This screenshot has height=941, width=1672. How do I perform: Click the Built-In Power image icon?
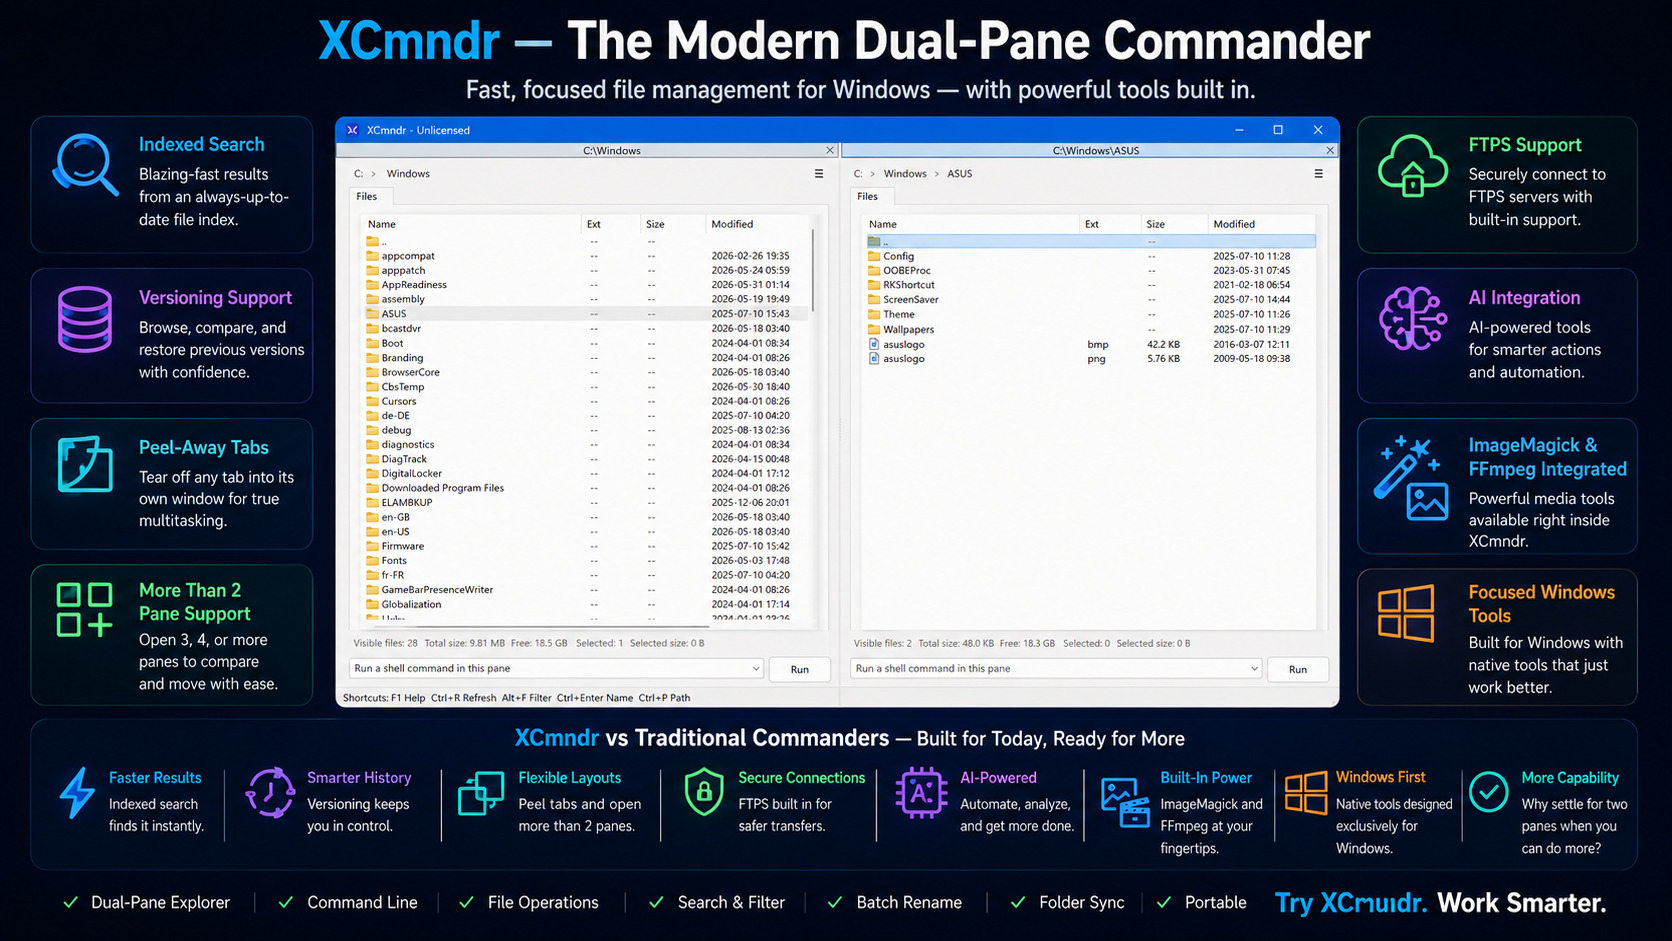[1125, 802]
